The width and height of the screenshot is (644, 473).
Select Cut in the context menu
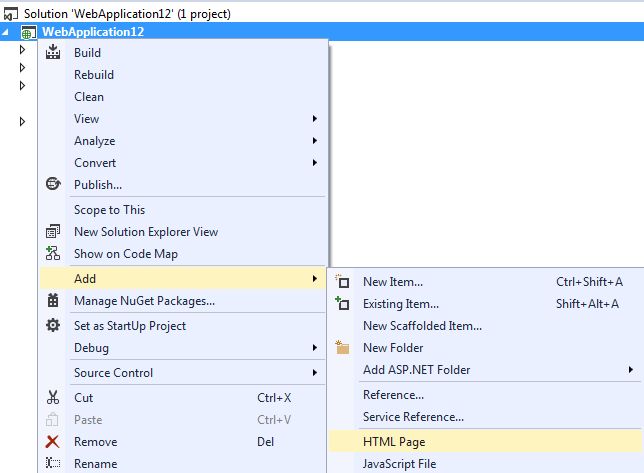pyautogui.click(x=184, y=397)
